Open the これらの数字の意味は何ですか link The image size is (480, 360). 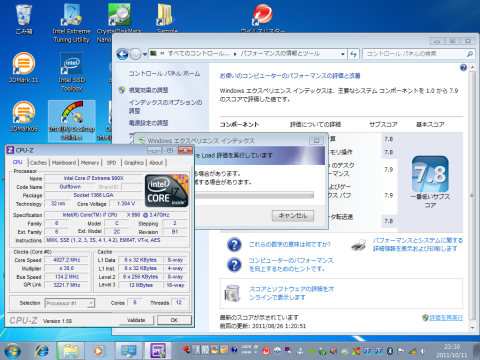click(x=290, y=245)
